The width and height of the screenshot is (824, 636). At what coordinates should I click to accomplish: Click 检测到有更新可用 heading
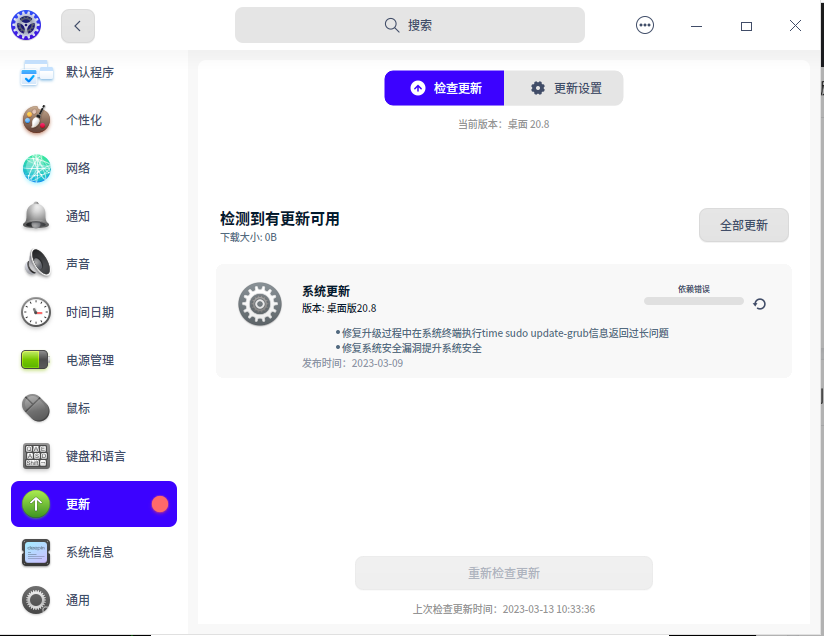pos(280,219)
